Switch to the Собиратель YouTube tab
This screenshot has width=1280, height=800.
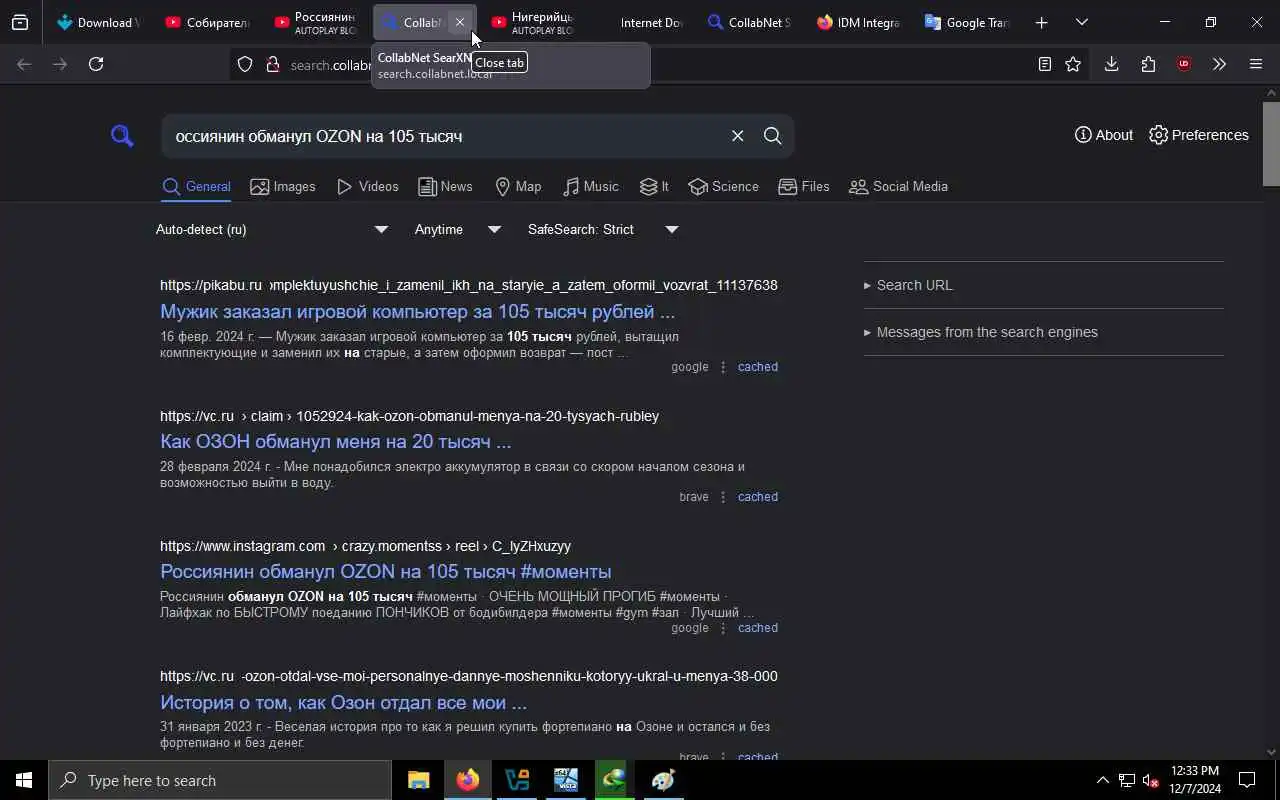(207, 22)
